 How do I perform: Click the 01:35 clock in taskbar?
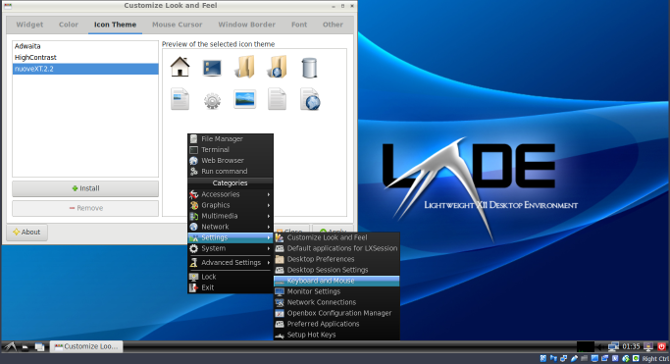631,346
